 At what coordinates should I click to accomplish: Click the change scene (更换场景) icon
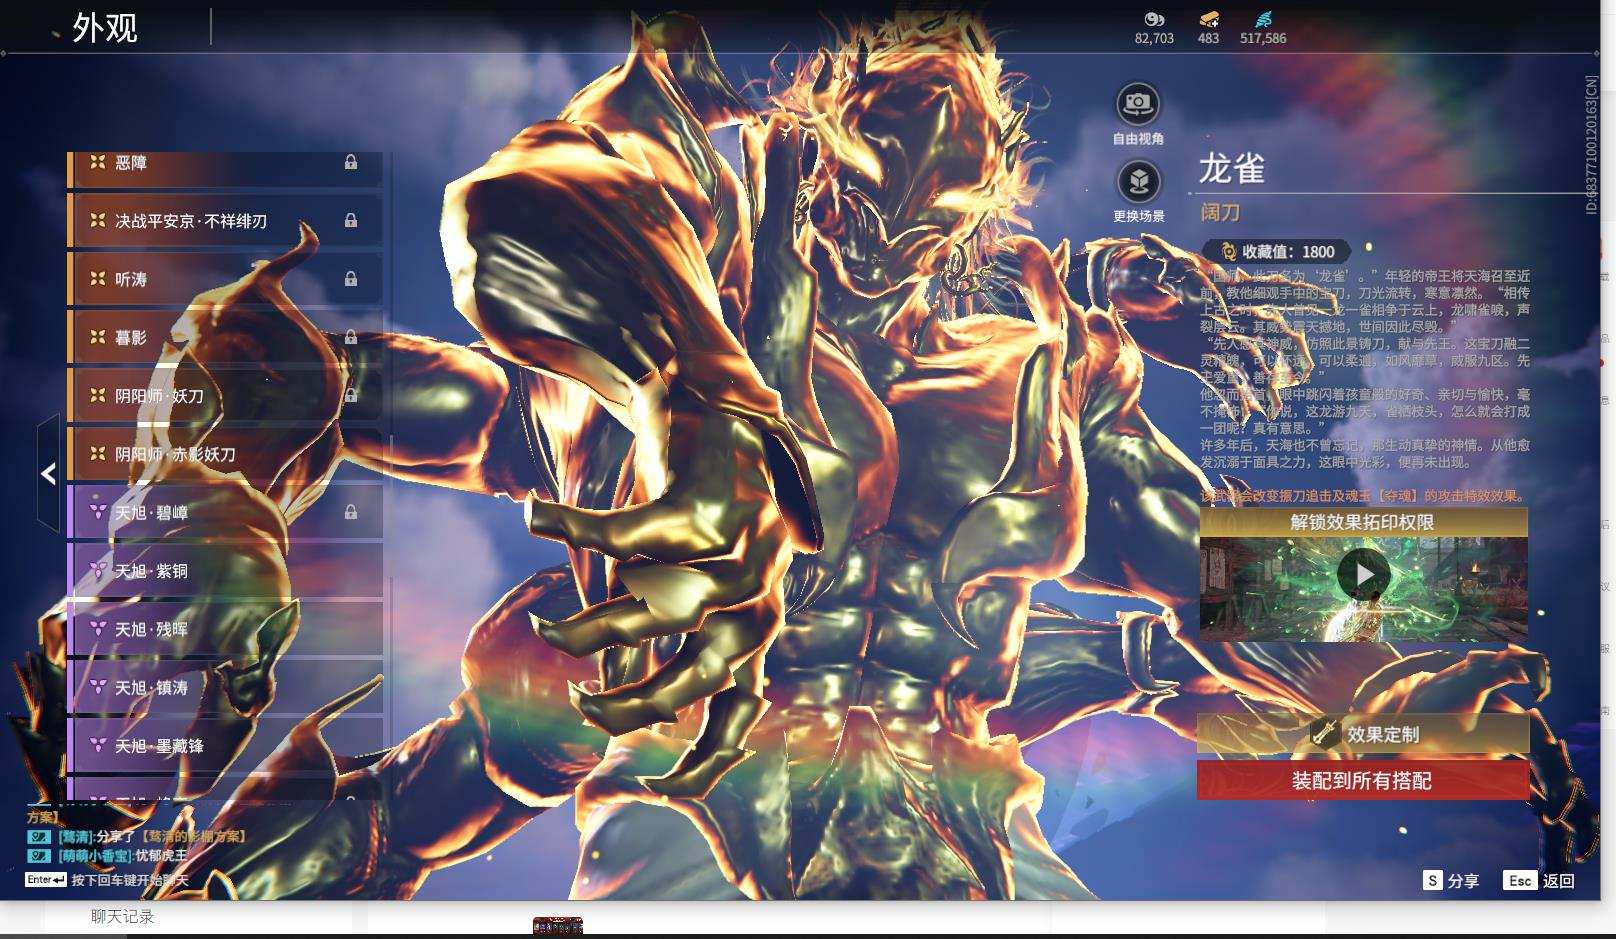point(1138,181)
